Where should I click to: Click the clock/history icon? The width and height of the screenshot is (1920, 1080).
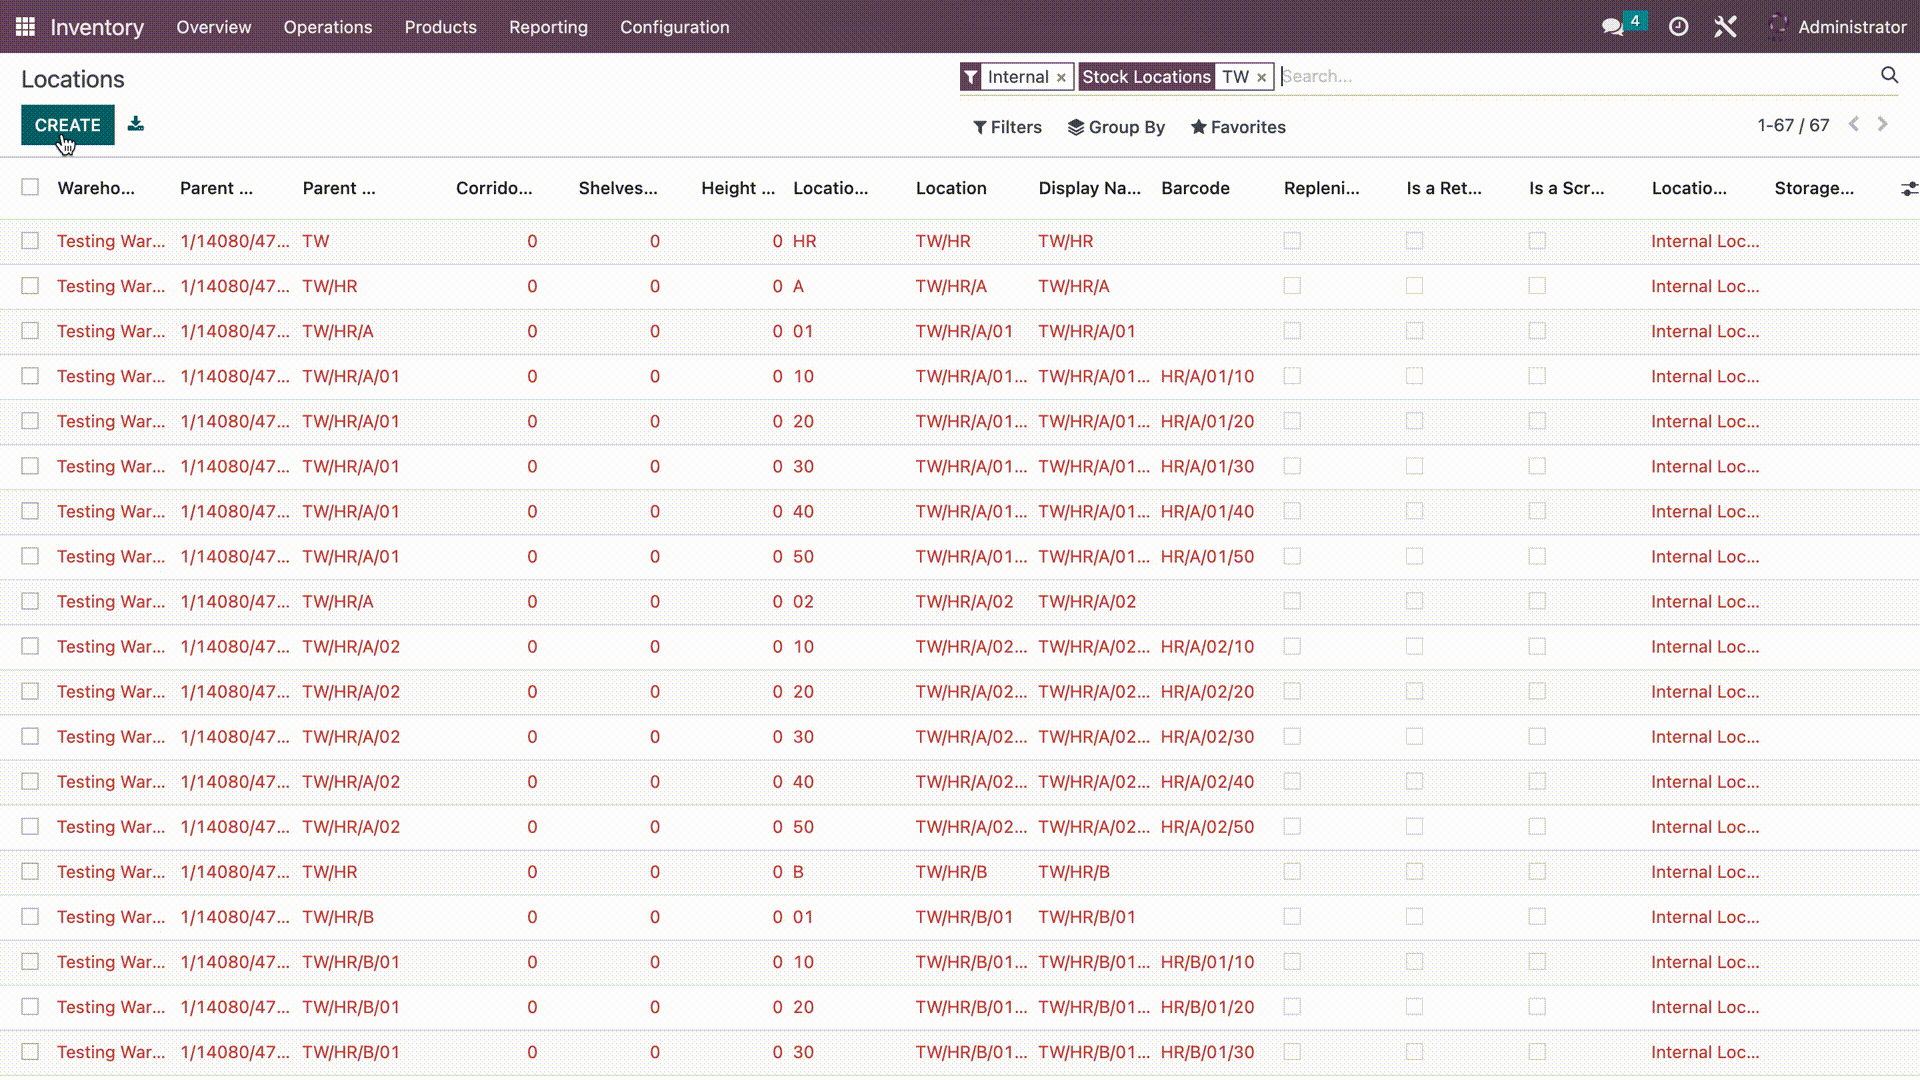[1679, 26]
